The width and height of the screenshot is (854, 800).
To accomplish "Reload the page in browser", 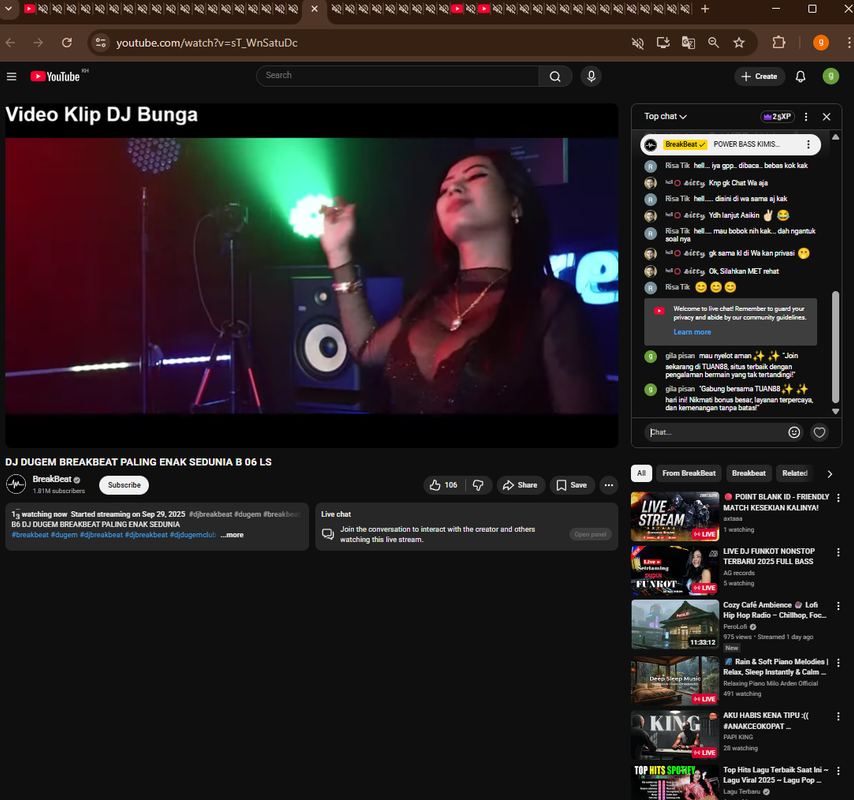I will tap(66, 42).
